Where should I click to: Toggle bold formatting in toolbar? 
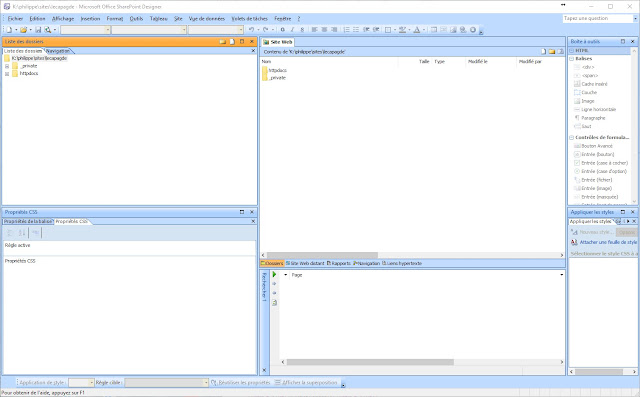coord(282,29)
